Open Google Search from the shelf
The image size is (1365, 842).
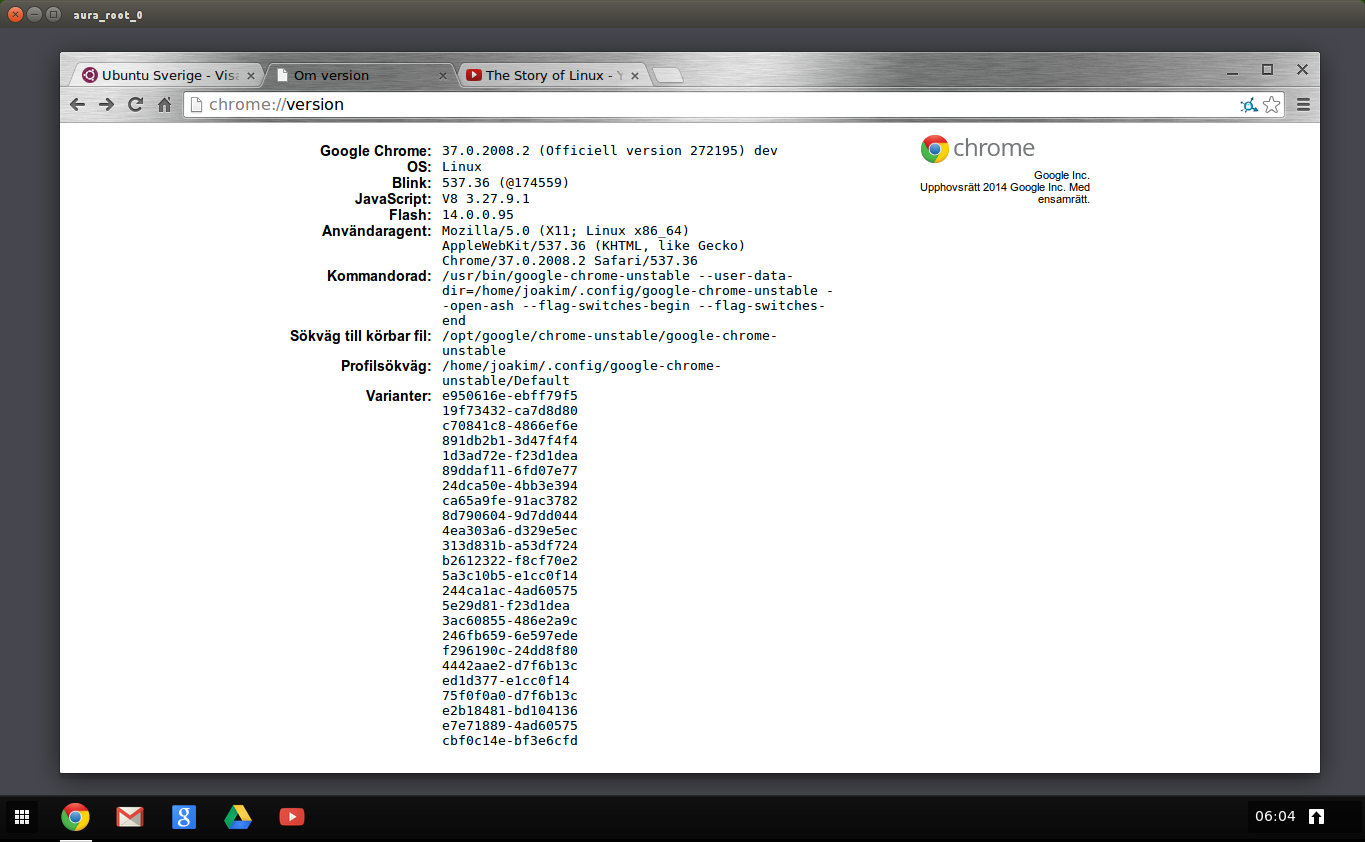[183, 817]
